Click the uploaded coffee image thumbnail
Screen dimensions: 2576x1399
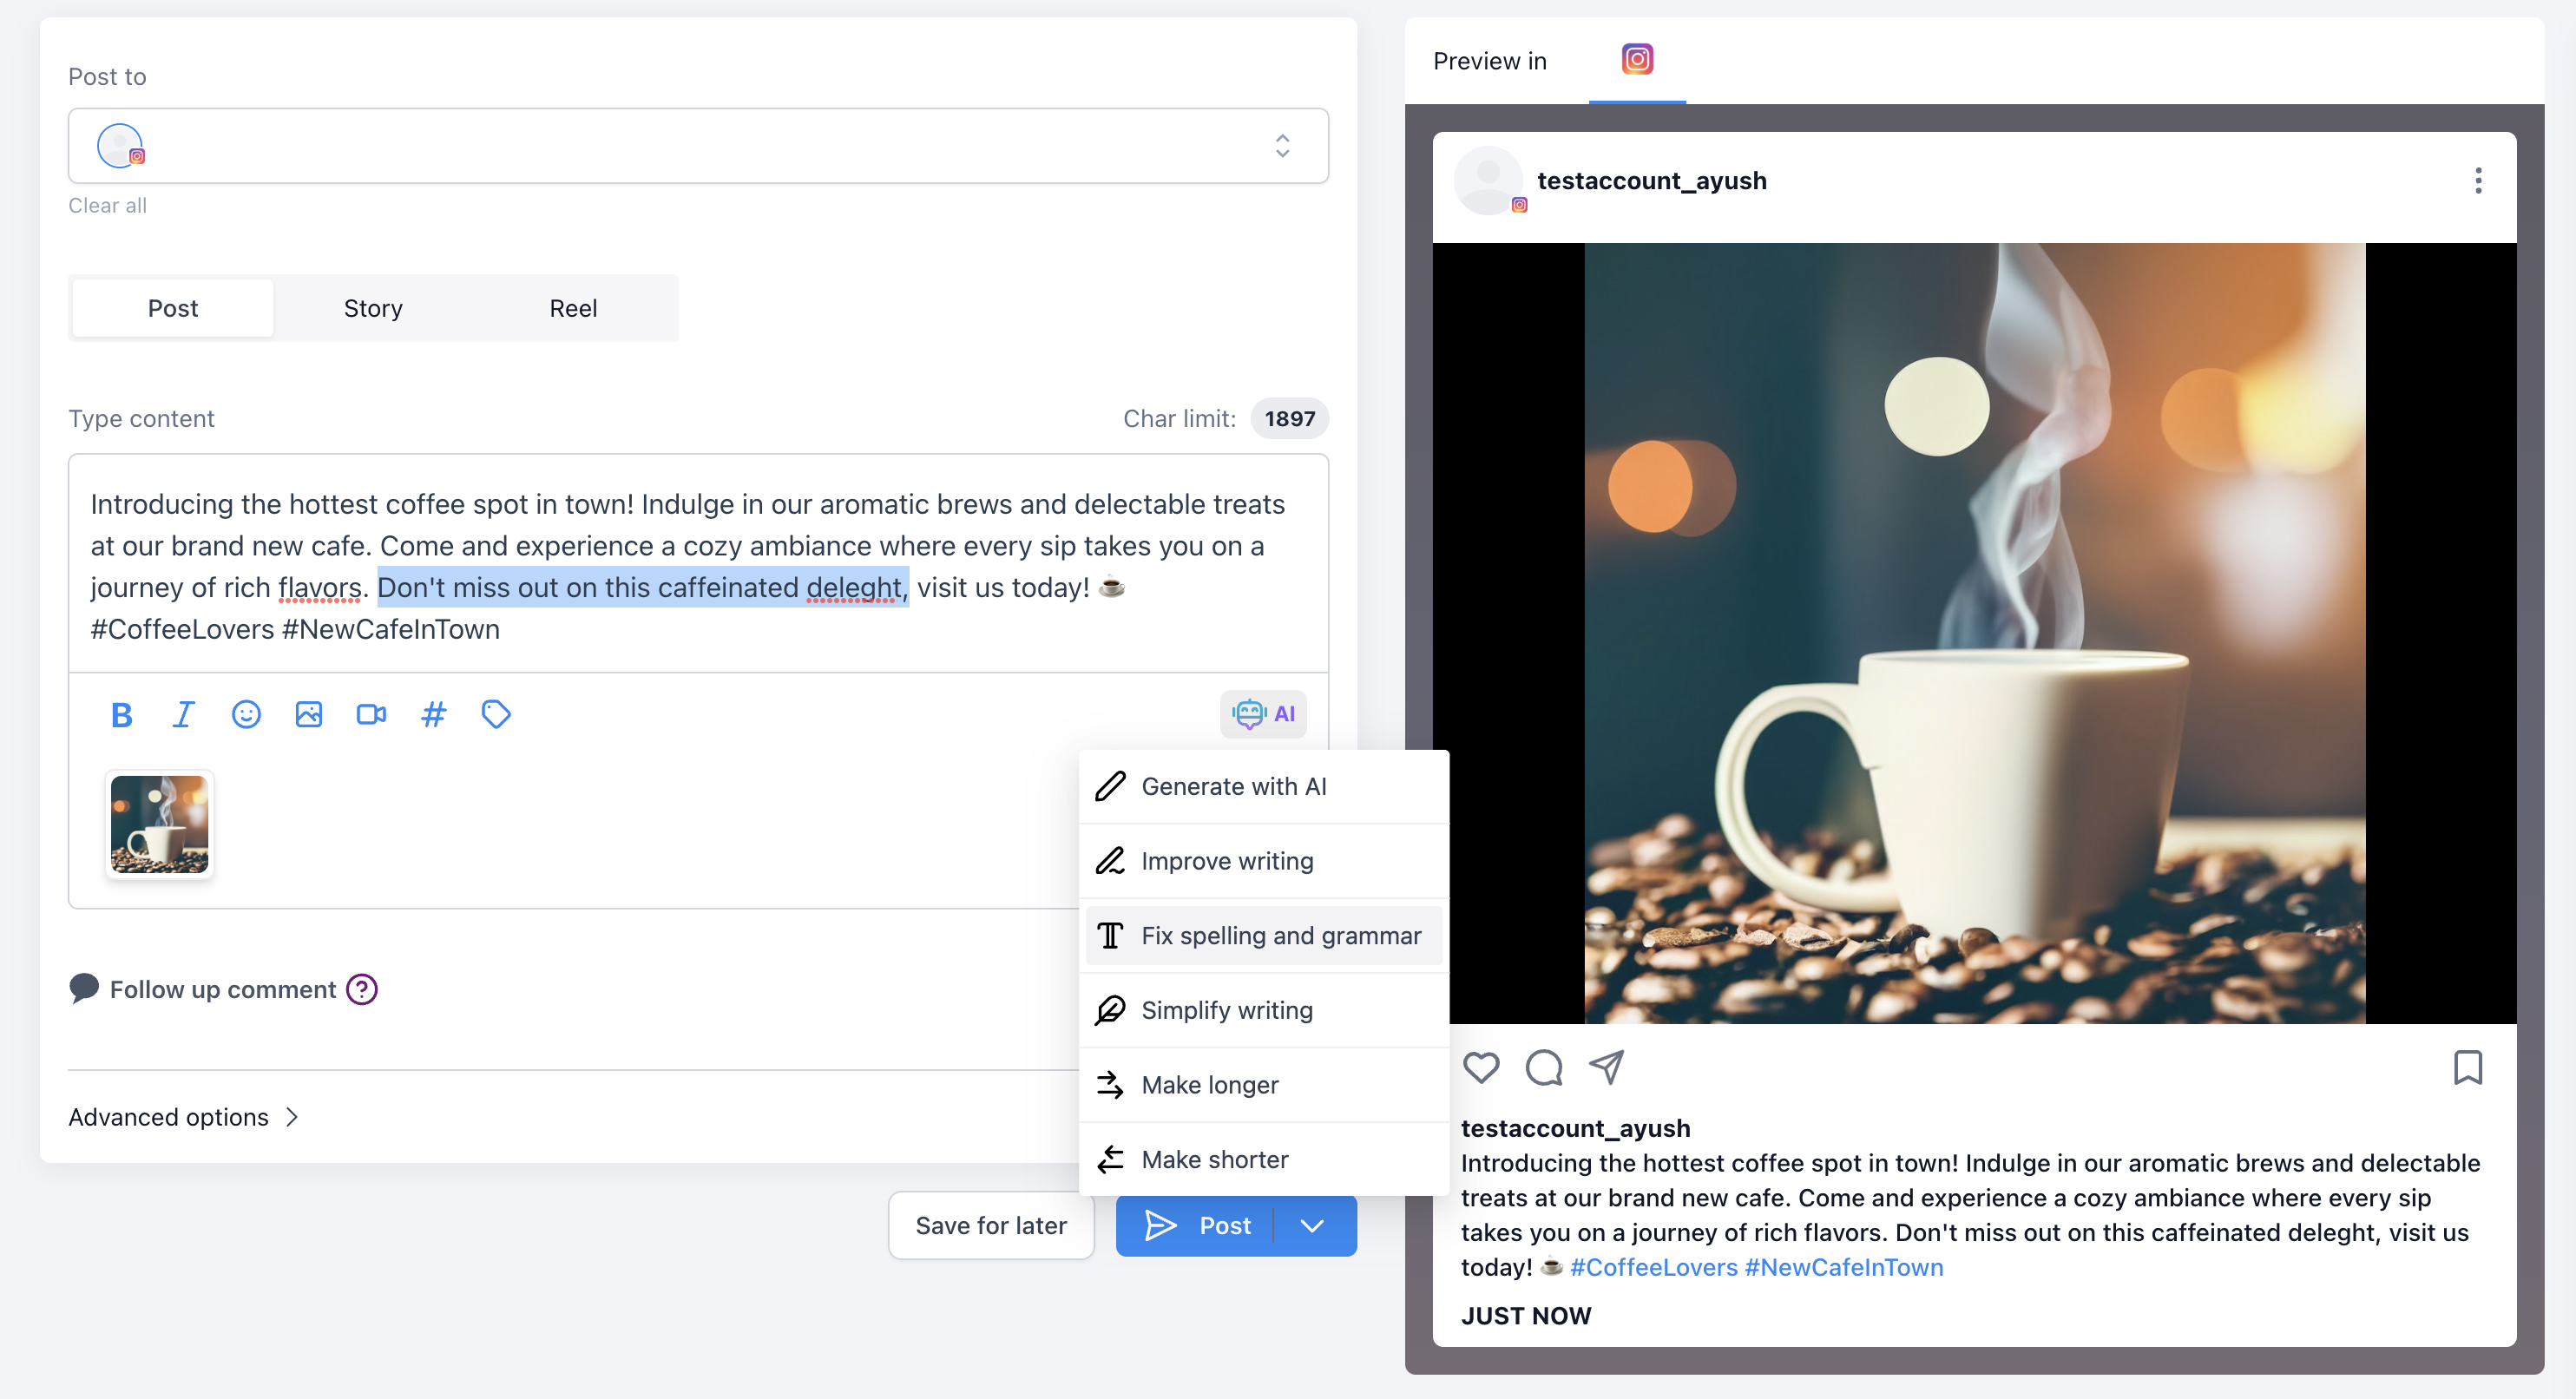pos(160,825)
